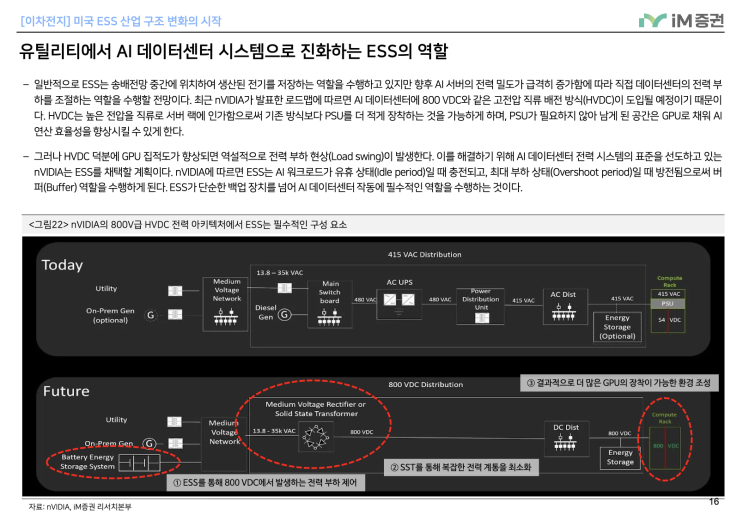Click the Power Distribution Unit block
The width and height of the screenshot is (743, 520).
click(x=480, y=299)
